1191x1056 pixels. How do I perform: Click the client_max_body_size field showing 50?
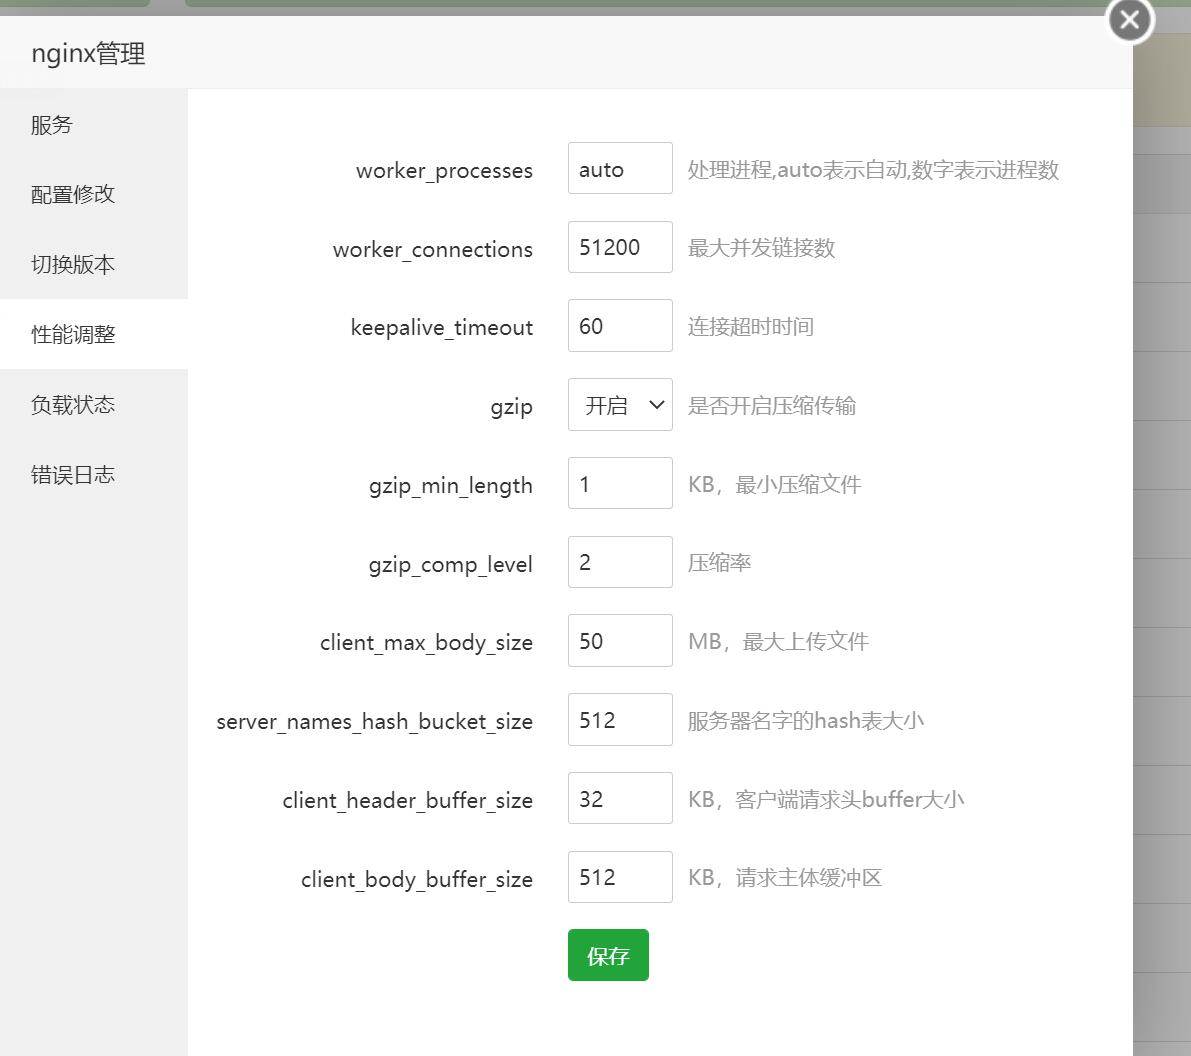pyautogui.click(x=619, y=640)
